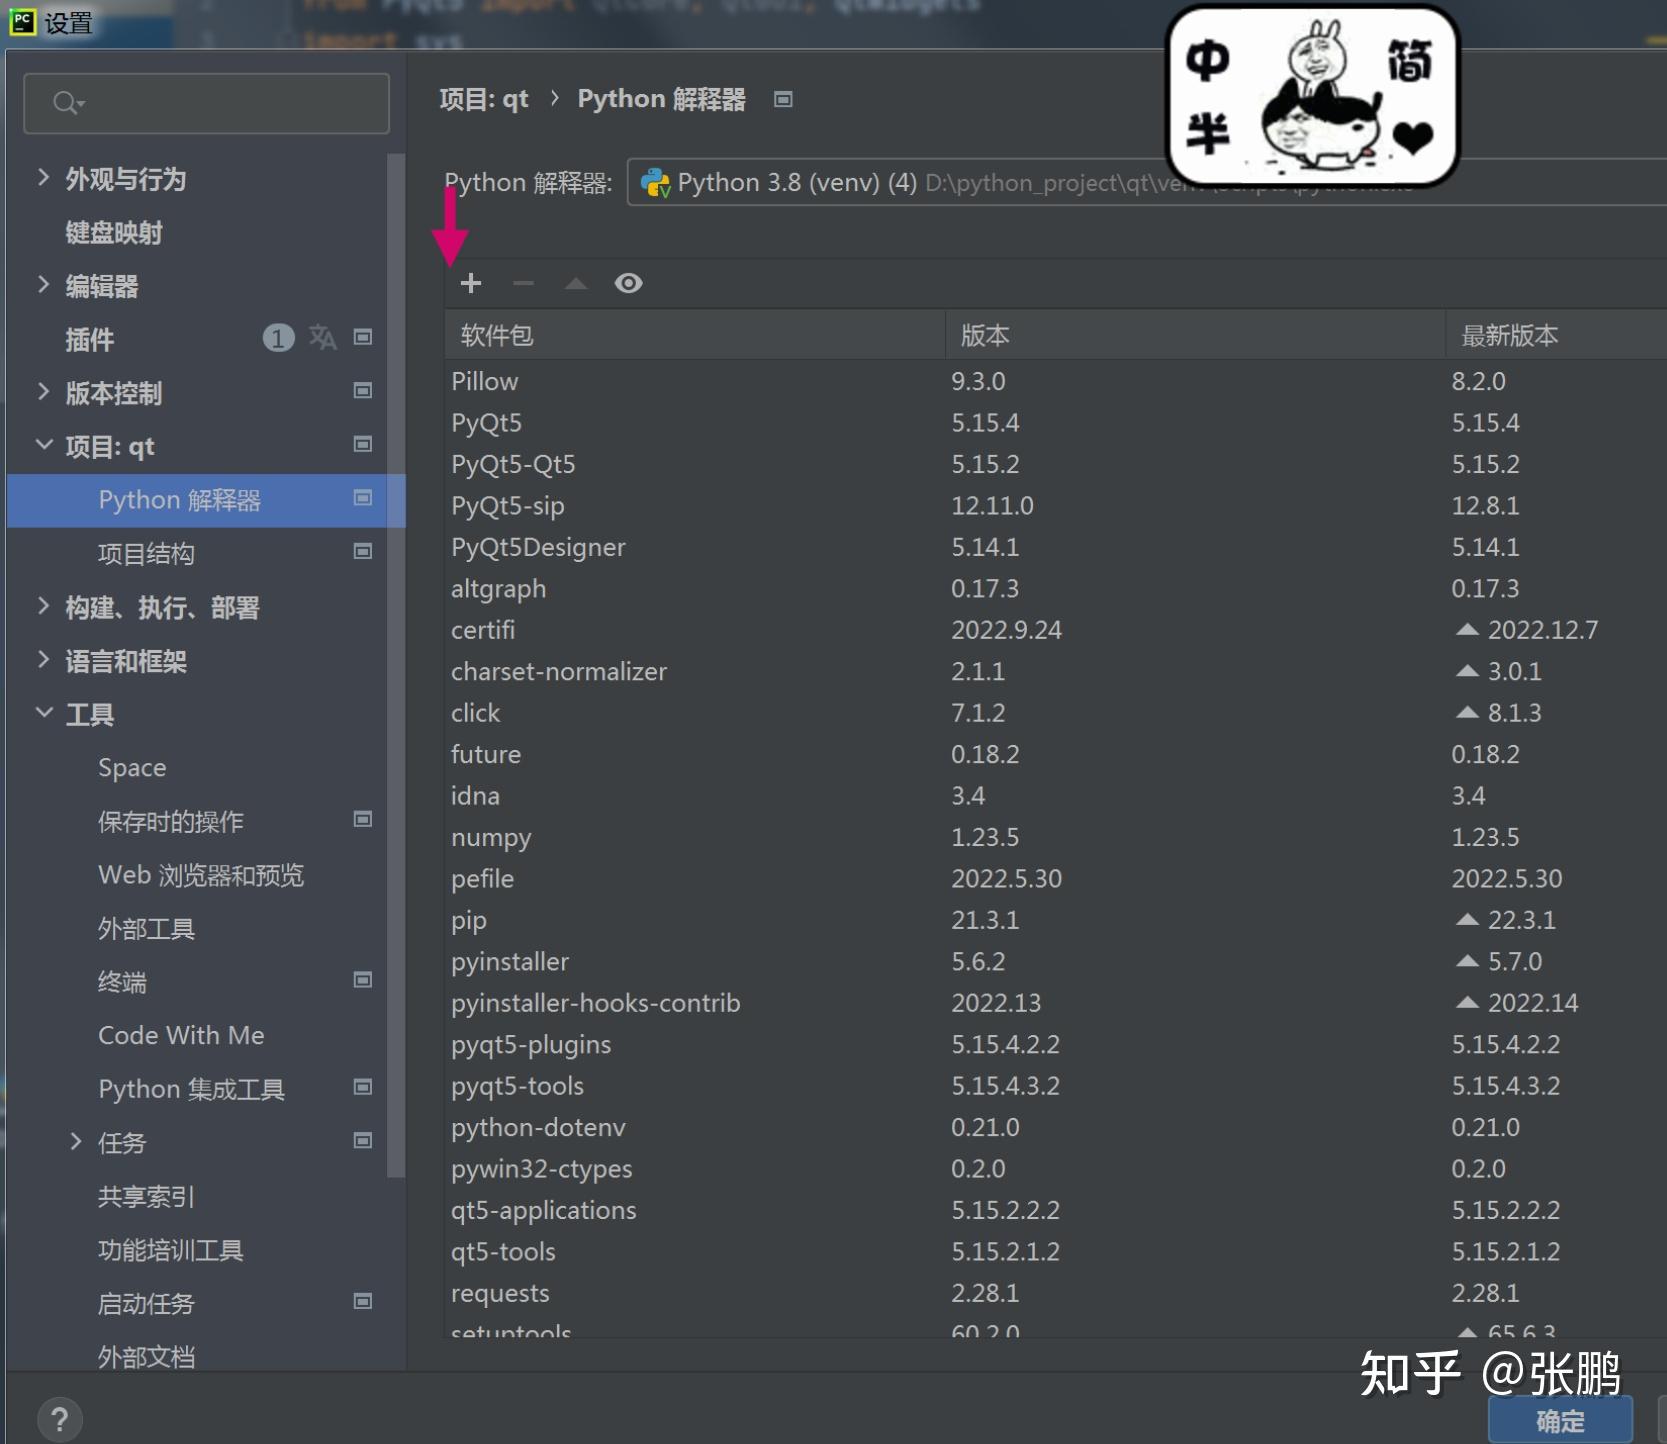The height and width of the screenshot is (1444, 1667).
Task: Click the notification badge on 插件
Action: (x=277, y=338)
